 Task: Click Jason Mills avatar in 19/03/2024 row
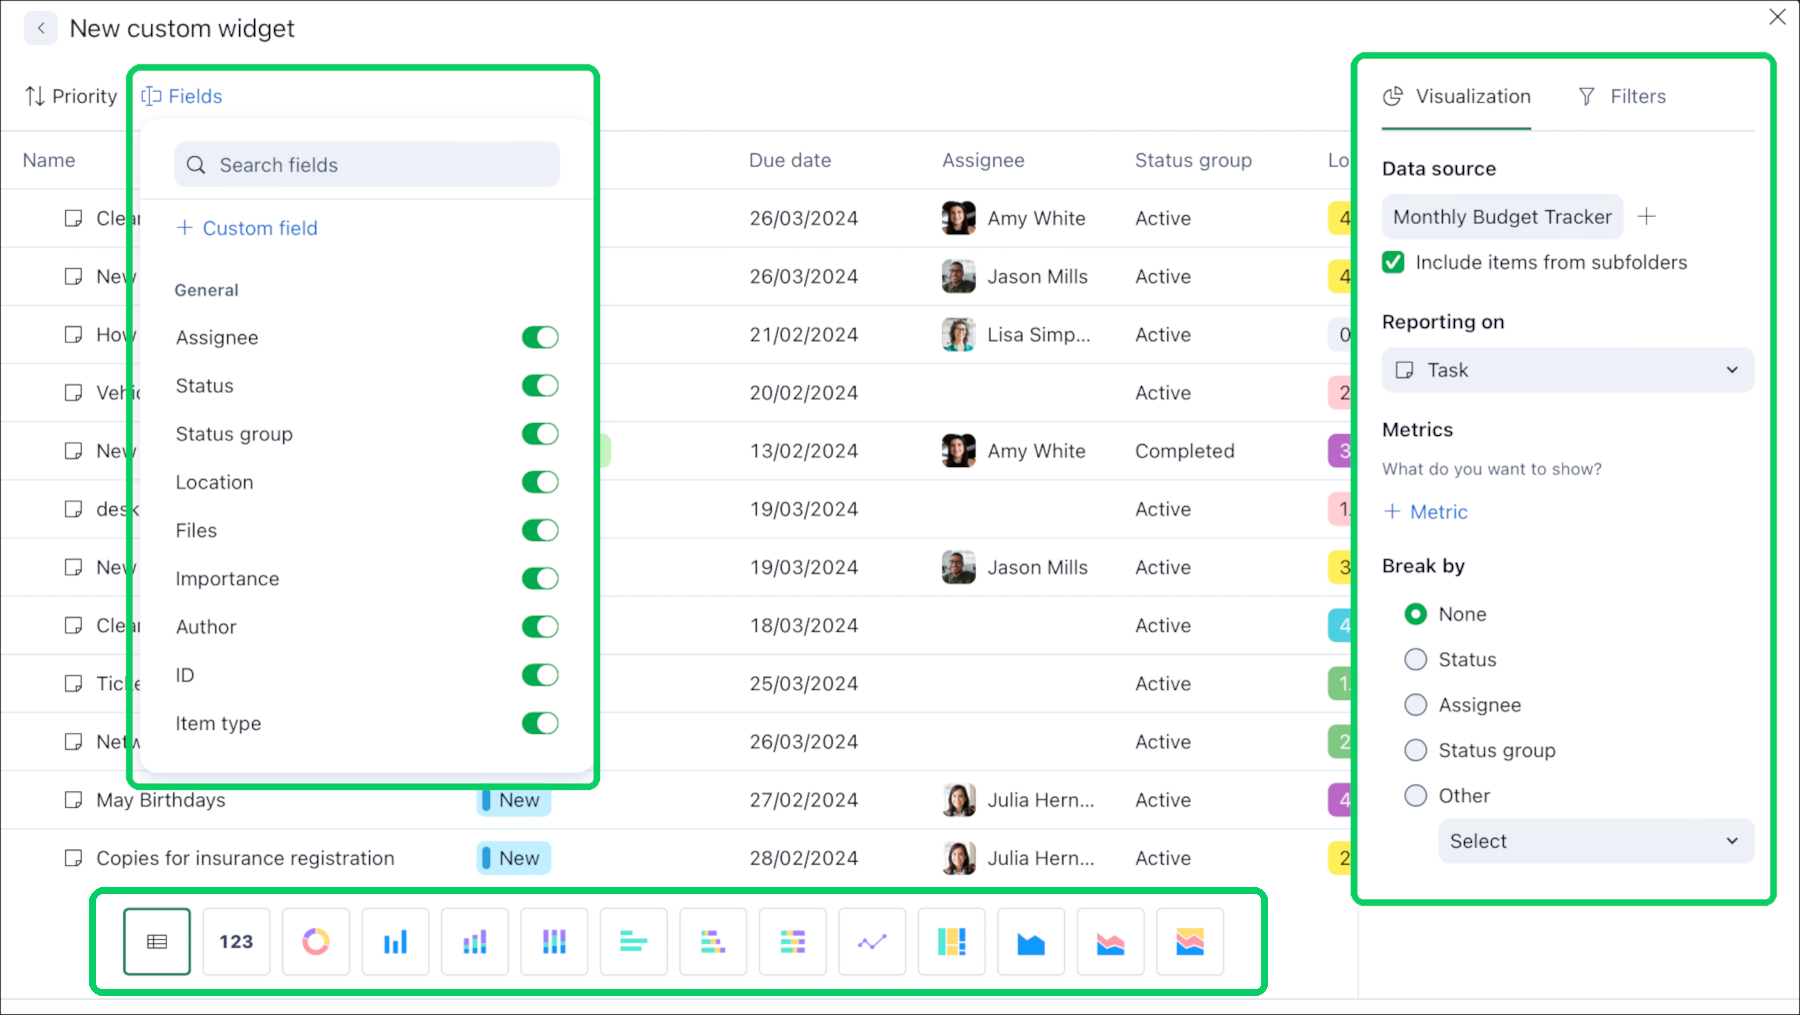pyautogui.click(x=959, y=567)
